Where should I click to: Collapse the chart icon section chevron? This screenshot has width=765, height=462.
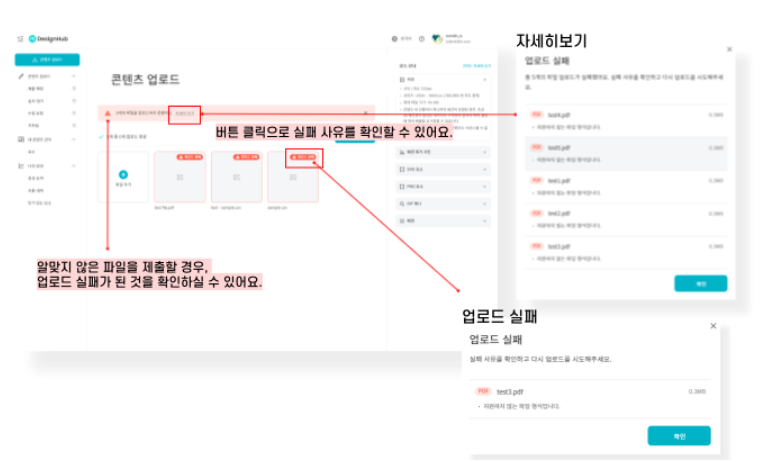74,166
